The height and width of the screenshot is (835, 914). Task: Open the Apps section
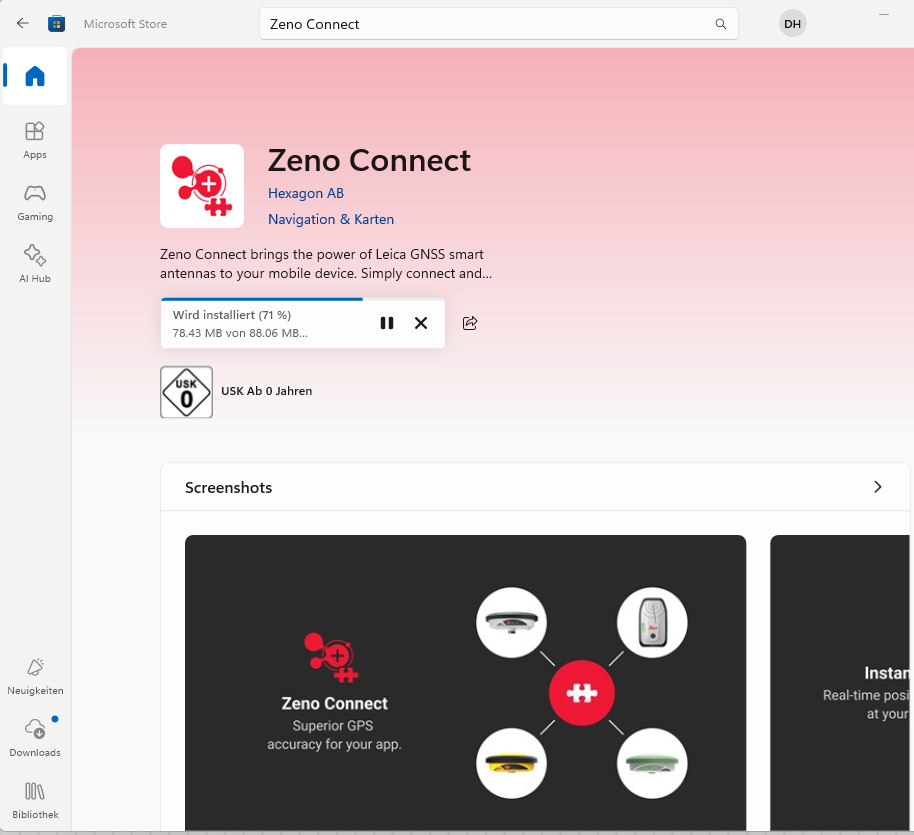point(35,140)
